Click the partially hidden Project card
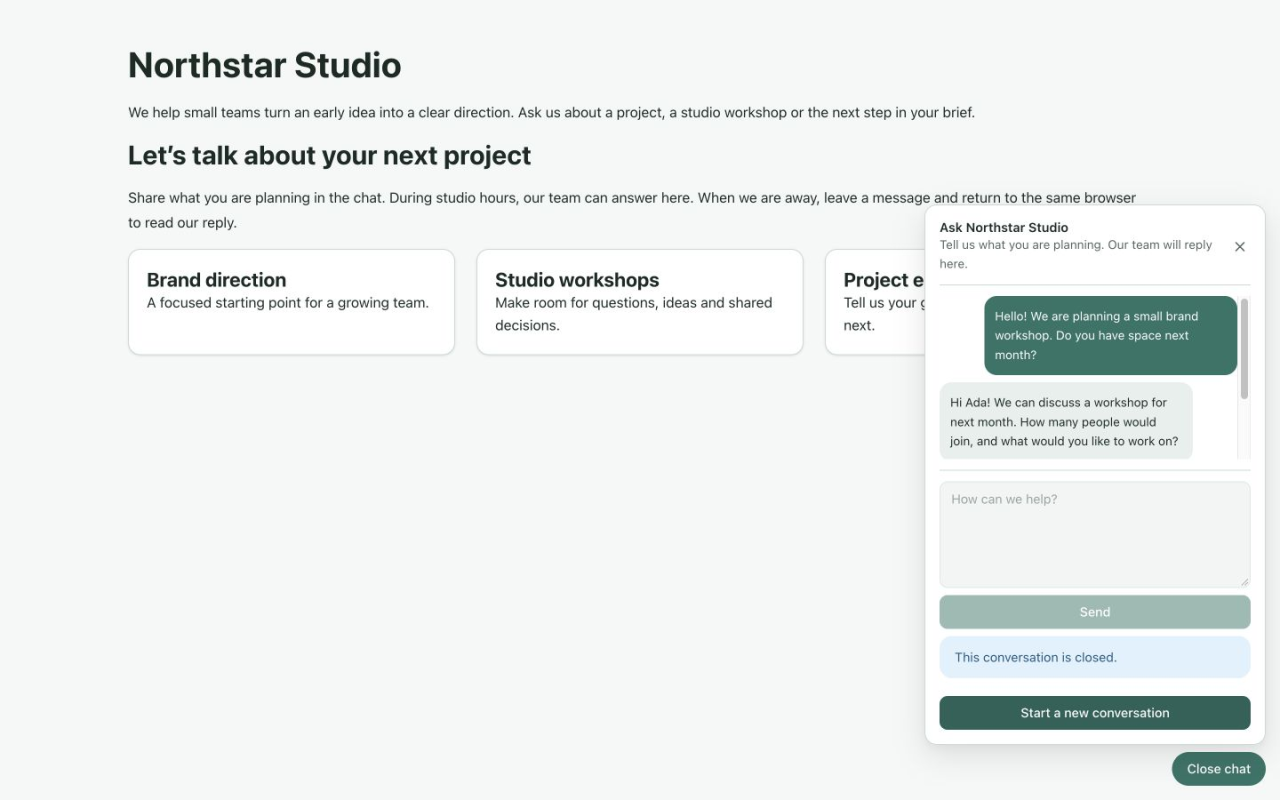Image resolution: width=1280 pixels, height=800 pixels. (875, 302)
